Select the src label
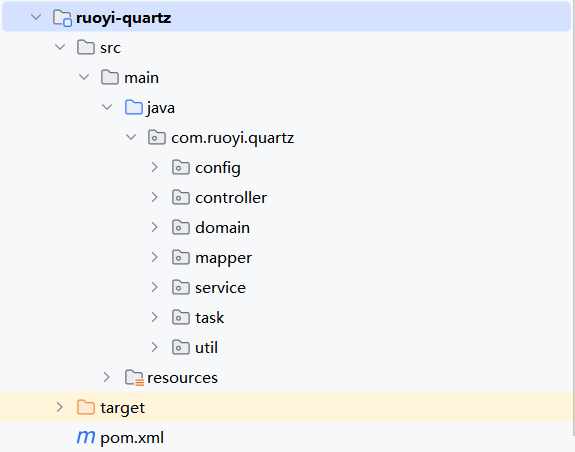 [x=110, y=48]
